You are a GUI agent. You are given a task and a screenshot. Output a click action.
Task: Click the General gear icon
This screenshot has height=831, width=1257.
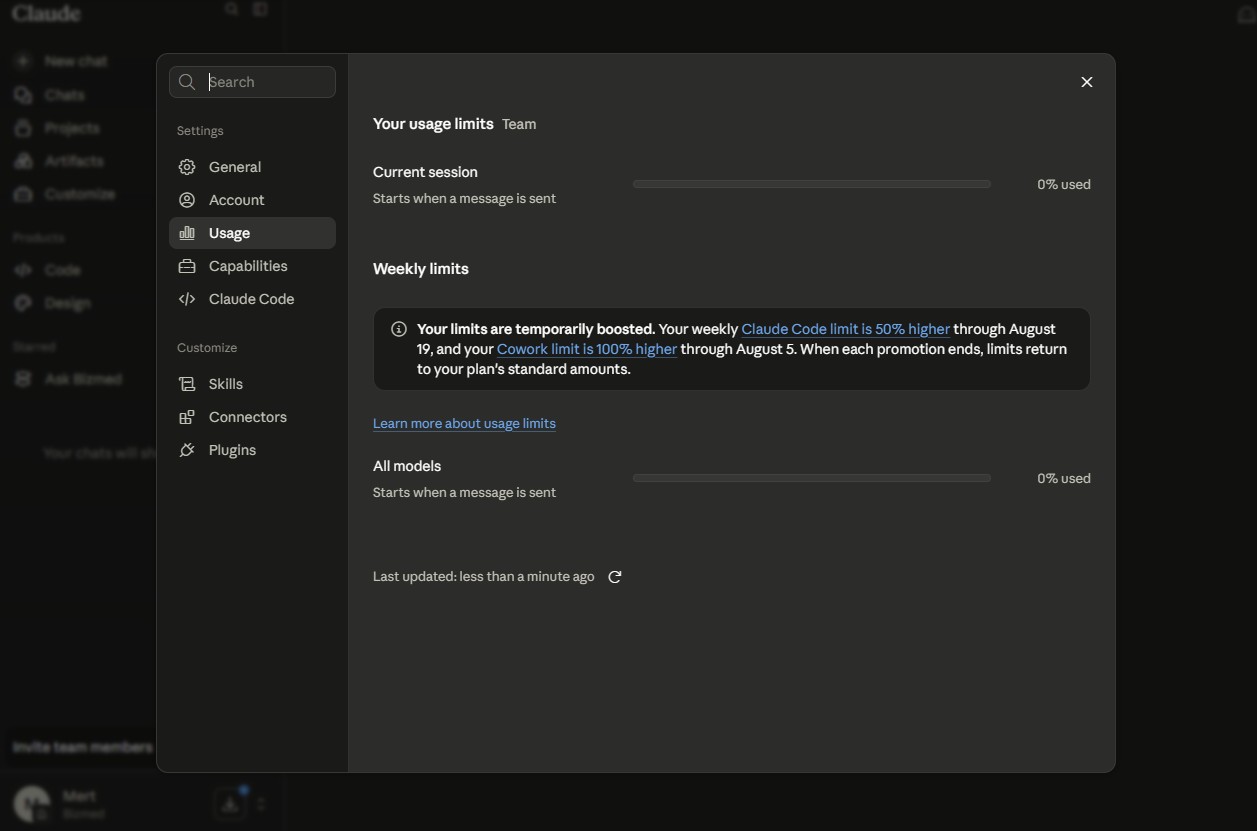187,167
